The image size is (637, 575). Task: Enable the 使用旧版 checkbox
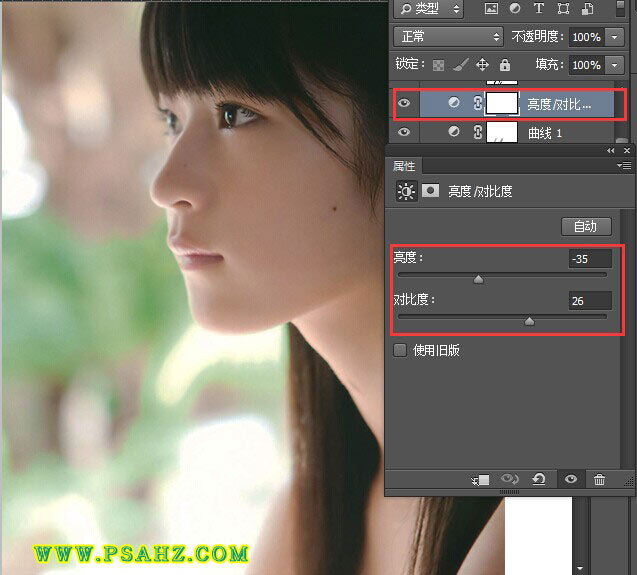click(x=400, y=350)
